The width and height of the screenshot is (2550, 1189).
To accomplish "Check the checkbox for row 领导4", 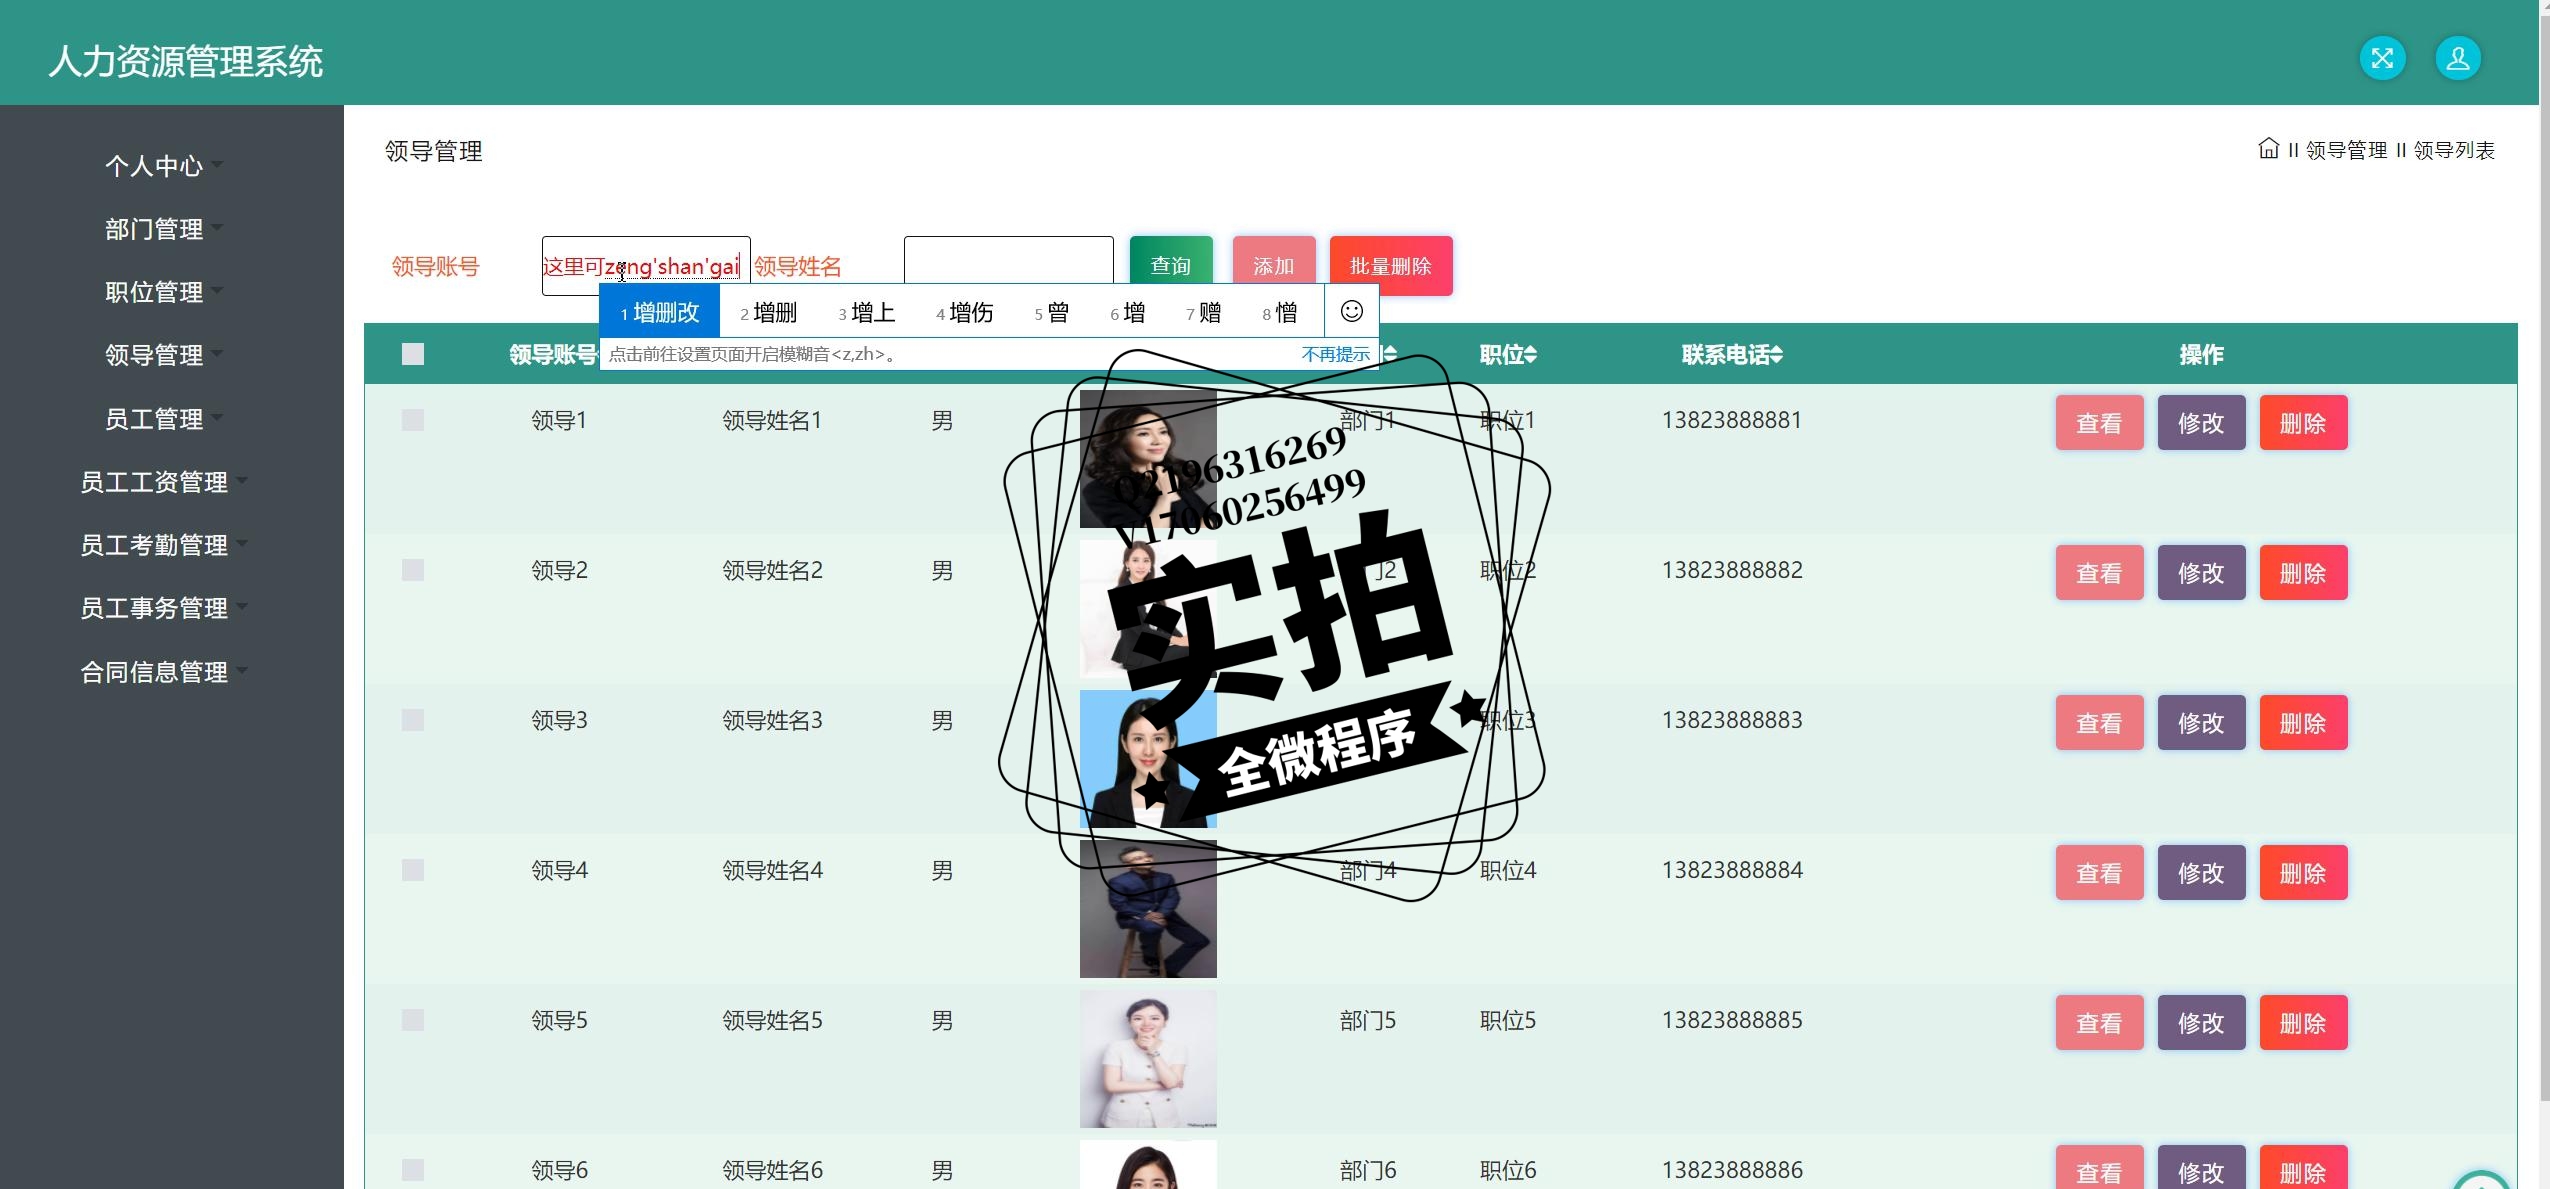I will (x=413, y=870).
